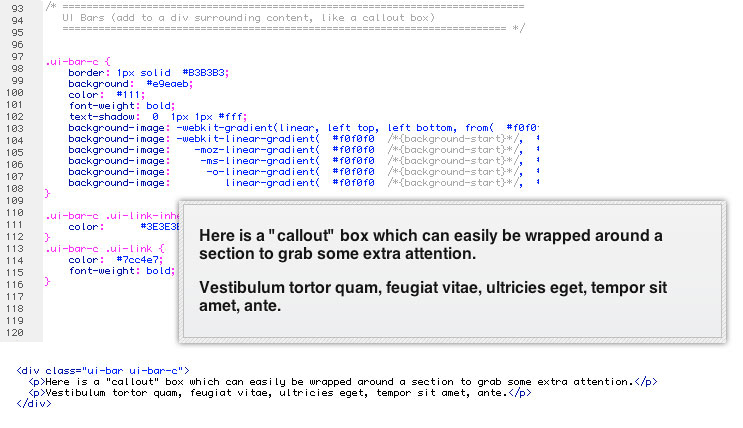Click the '-ms-linear-gradient(' value

click(260, 161)
